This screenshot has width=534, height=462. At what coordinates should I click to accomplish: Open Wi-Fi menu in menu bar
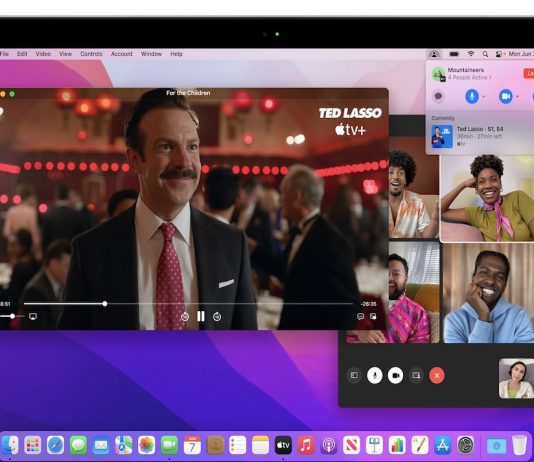(471, 54)
